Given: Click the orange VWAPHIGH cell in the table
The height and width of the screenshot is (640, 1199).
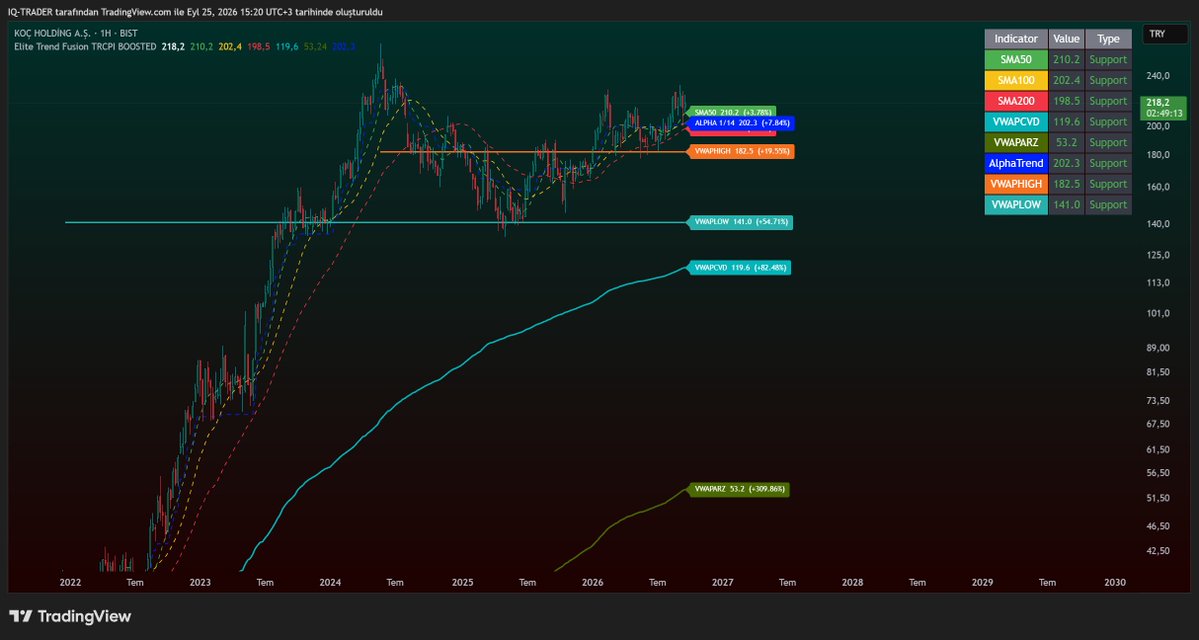Looking at the screenshot, I should point(1015,184).
